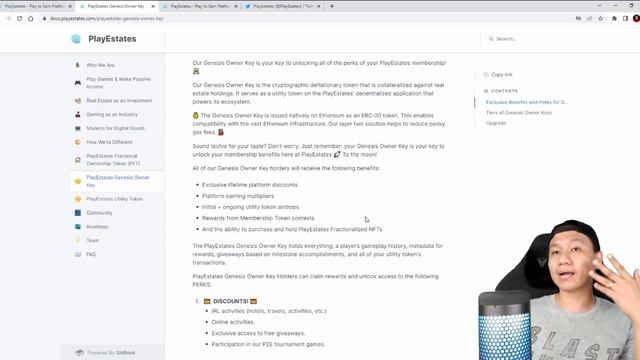The width and height of the screenshot is (640, 360).
Task: Click 'Platform earning multipliers' bullet
Action: pyautogui.click(x=238, y=196)
